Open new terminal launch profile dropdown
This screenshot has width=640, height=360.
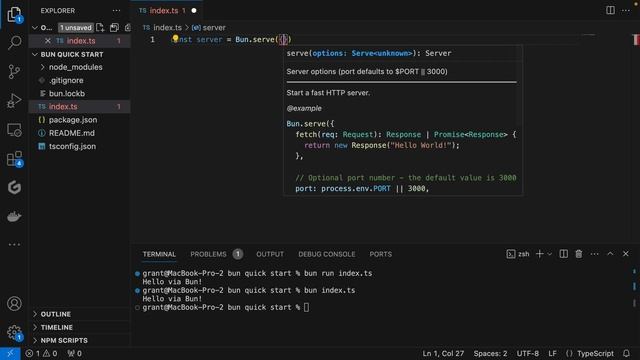point(549,254)
